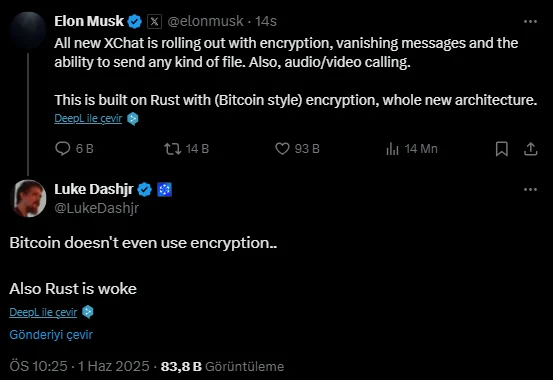Open Elon Musk's dark avatar

point(28,30)
